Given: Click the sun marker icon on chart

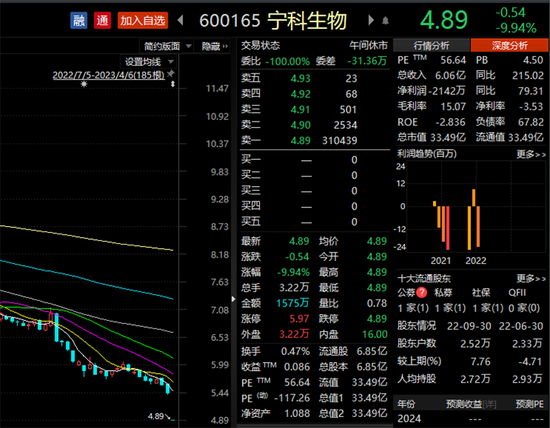Looking at the screenshot, I should tap(84, 84).
